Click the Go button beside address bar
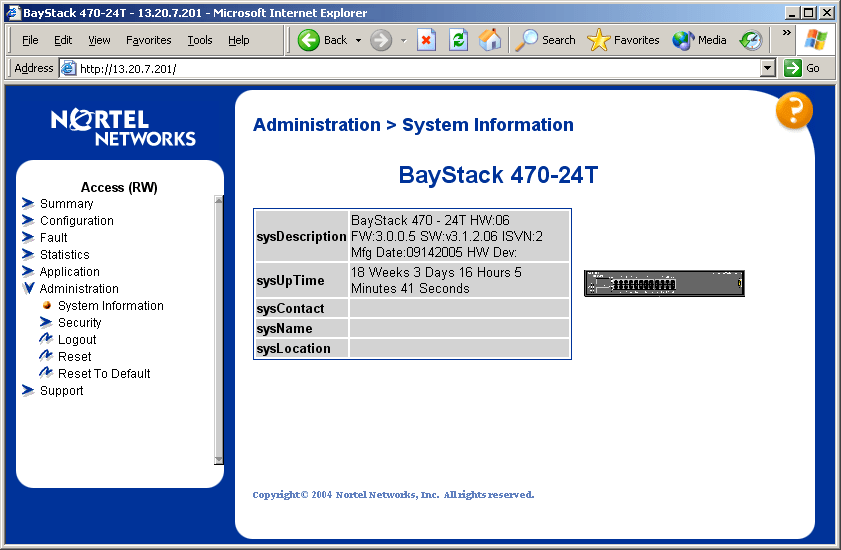 pos(802,68)
